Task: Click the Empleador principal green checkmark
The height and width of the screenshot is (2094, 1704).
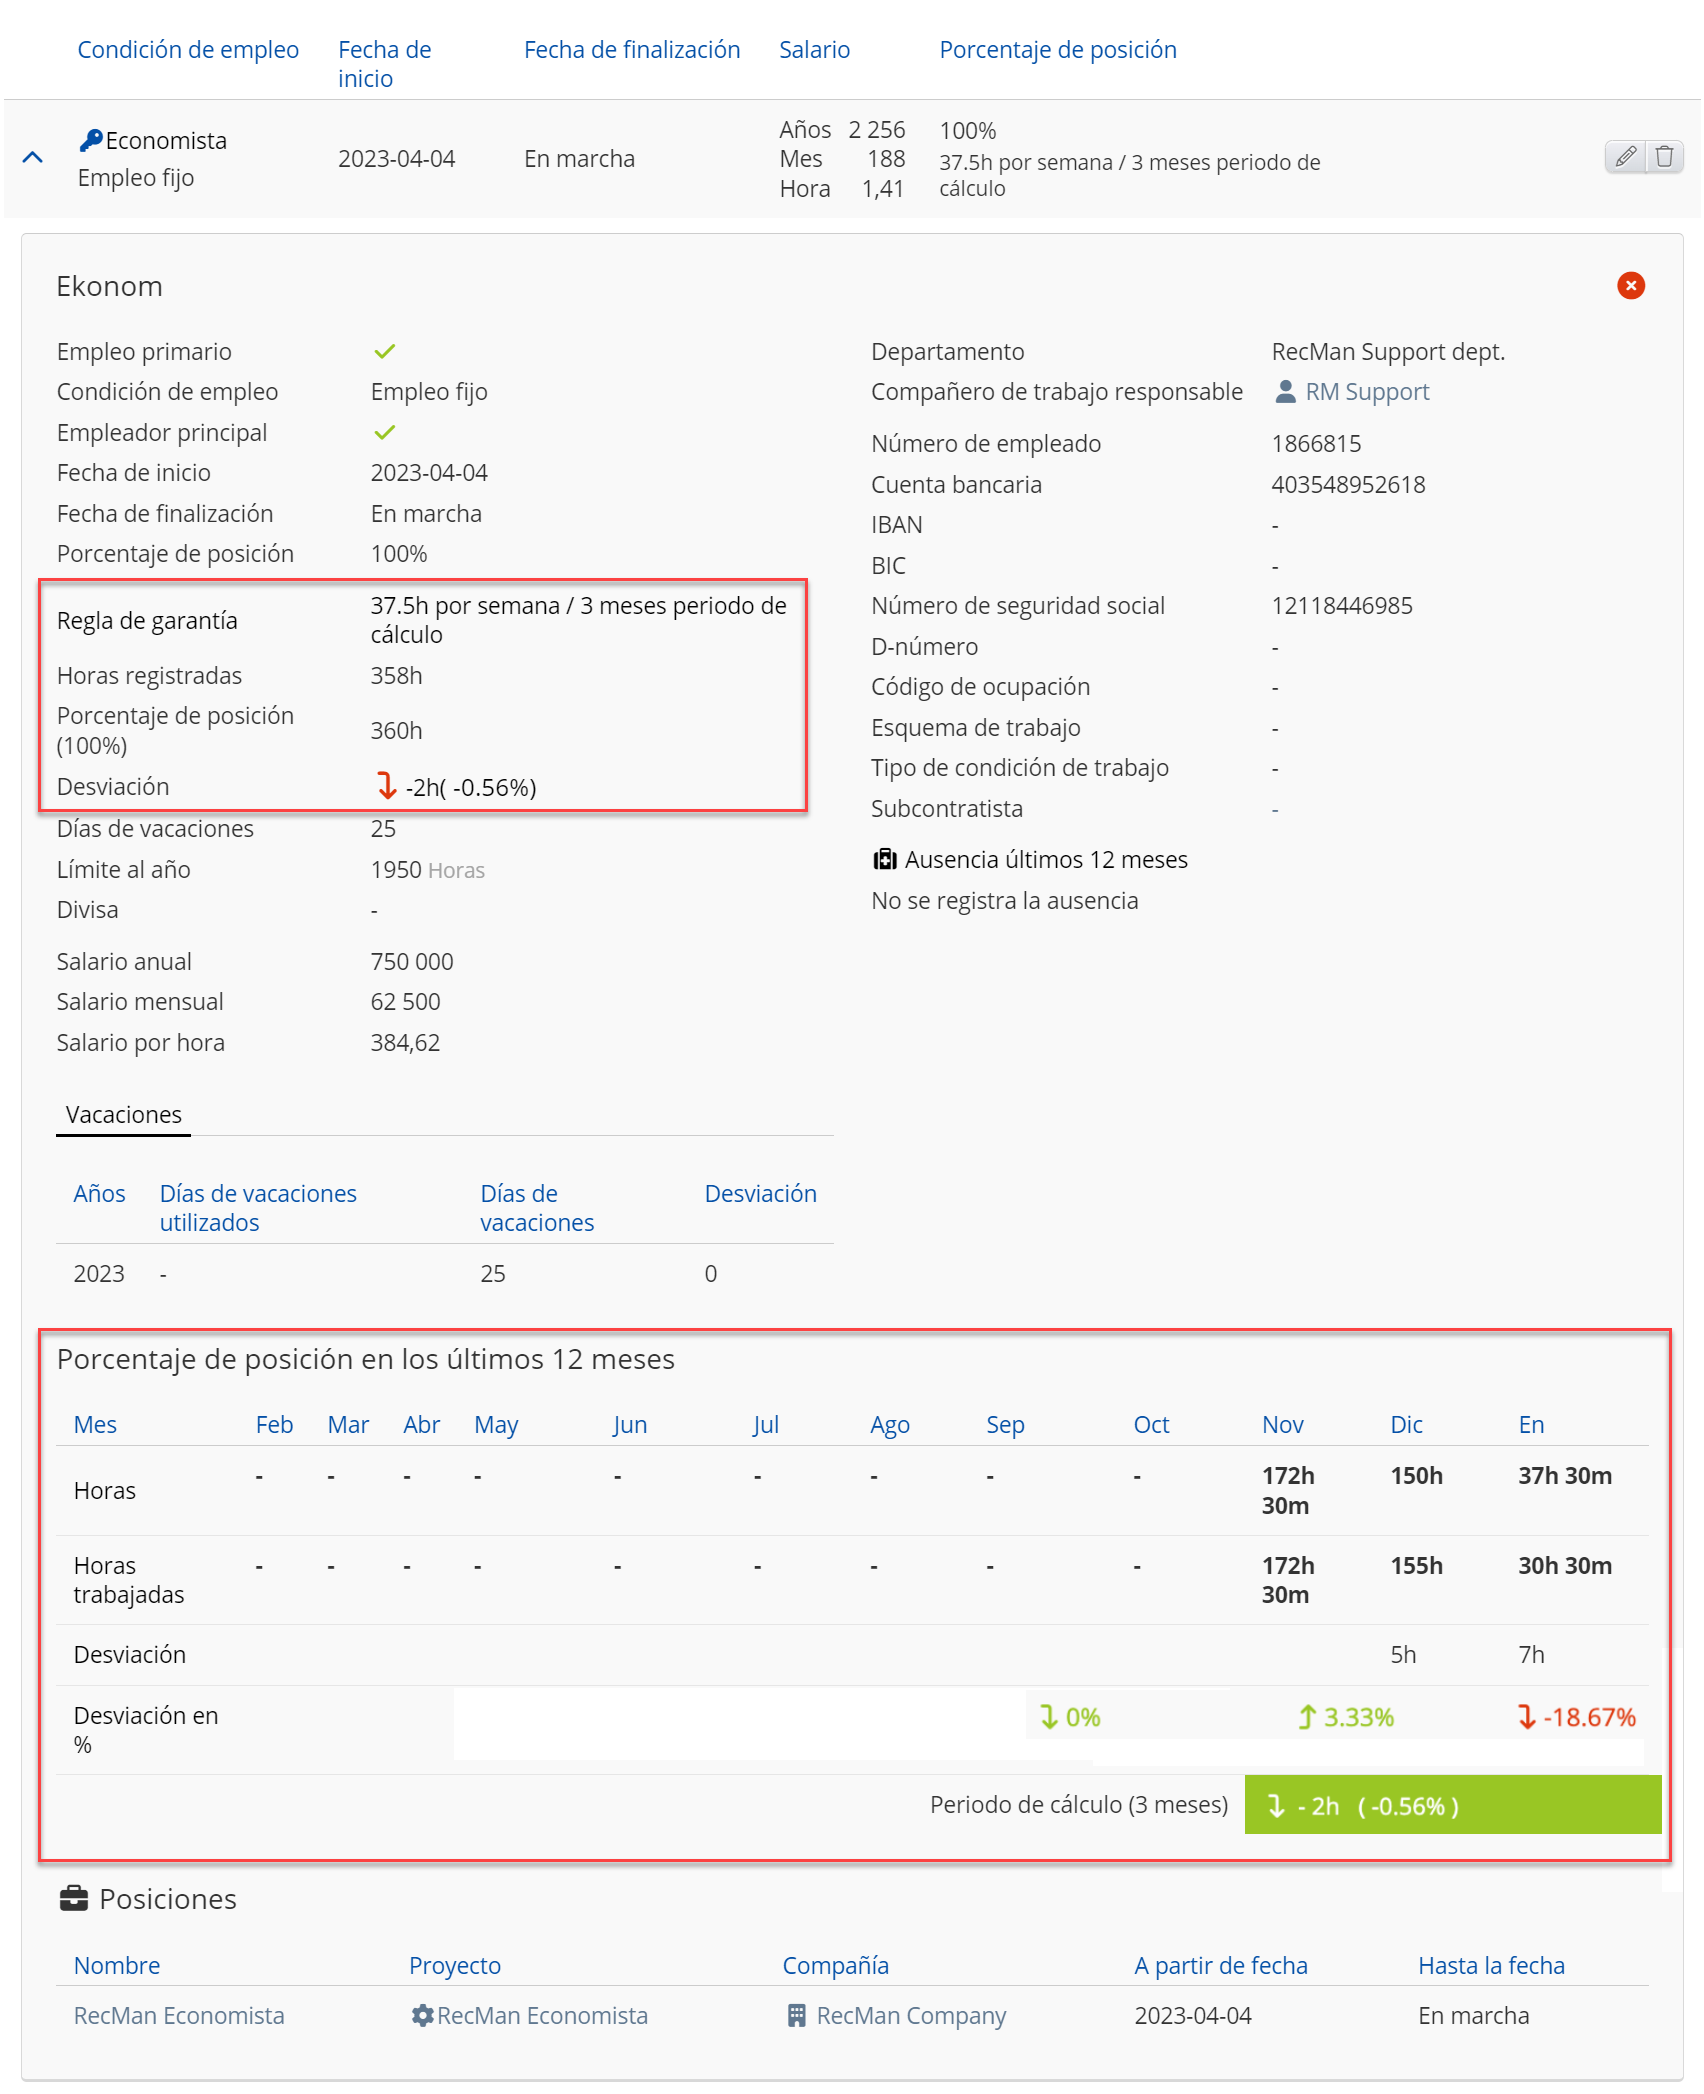Action: [x=384, y=433]
